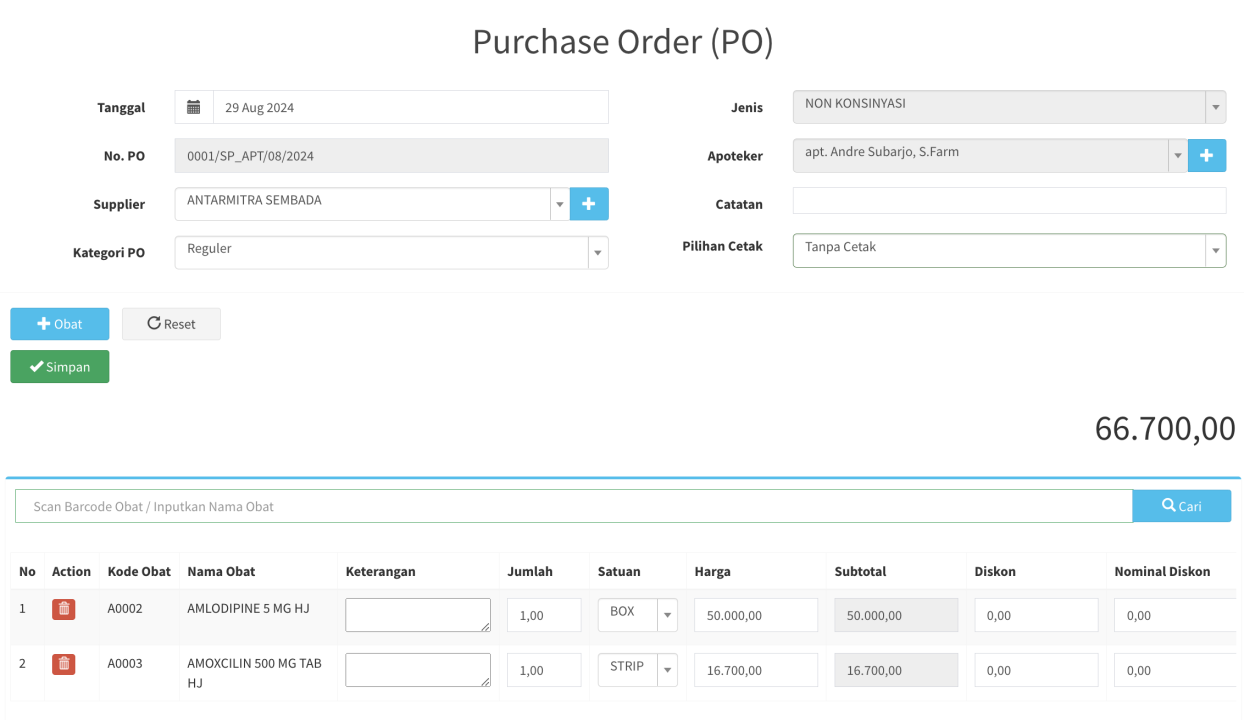
Task: Click the Nominal Diskon column header
Action: coord(1162,572)
